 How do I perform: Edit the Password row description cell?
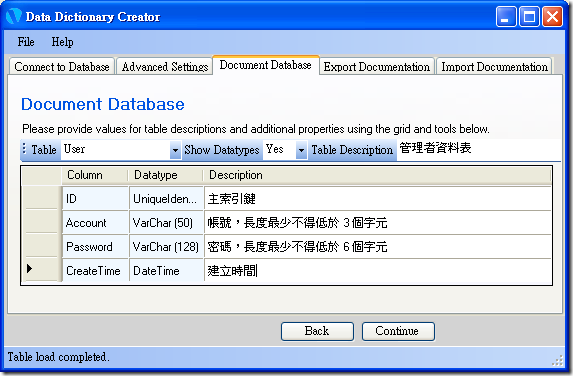coord(377,247)
